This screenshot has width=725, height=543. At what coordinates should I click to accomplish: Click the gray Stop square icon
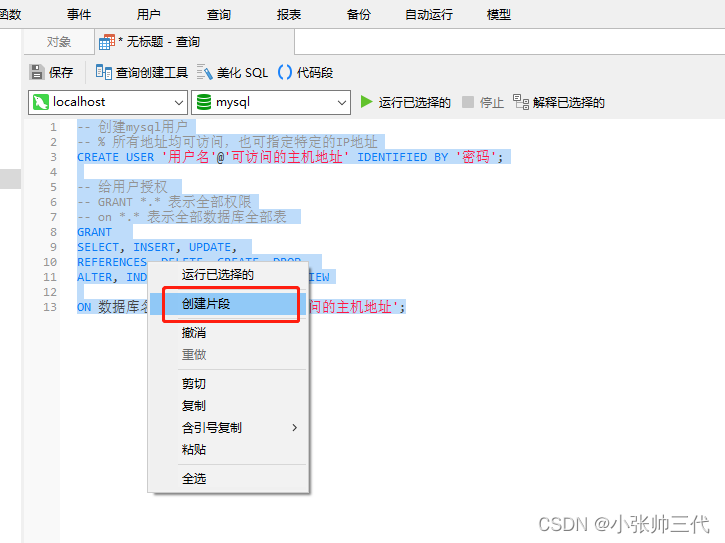click(467, 102)
